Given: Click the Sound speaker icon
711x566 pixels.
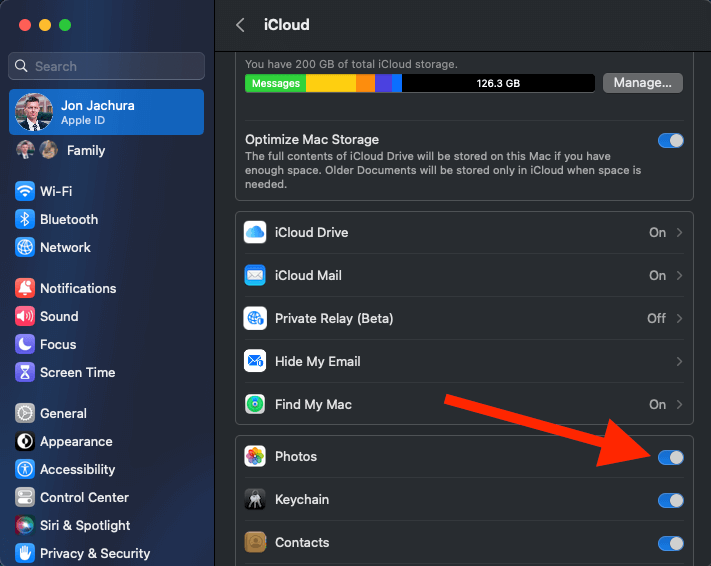Looking at the screenshot, I should [x=24, y=316].
